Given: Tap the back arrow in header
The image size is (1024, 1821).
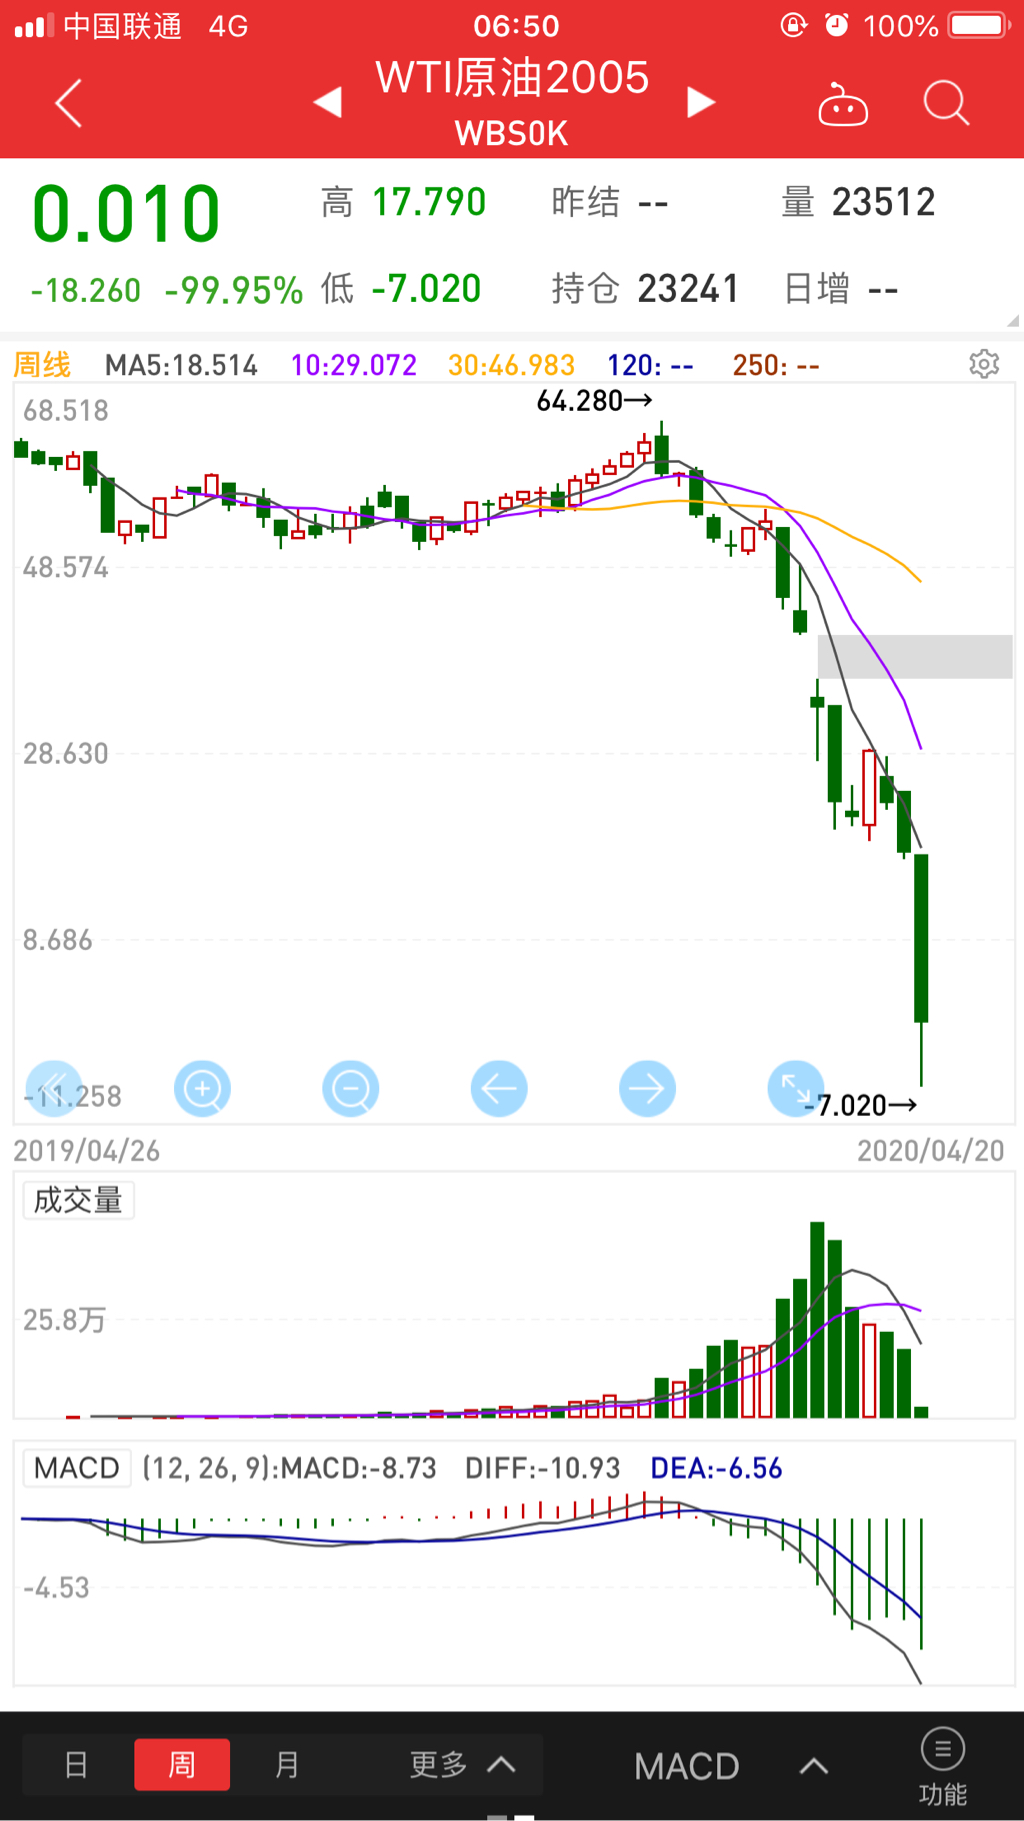Looking at the screenshot, I should pos(68,103).
